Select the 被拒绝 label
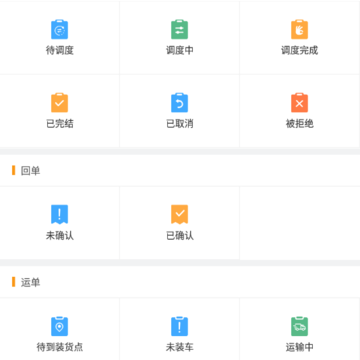The height and width of the screenshot is (360, 360). 299,124
